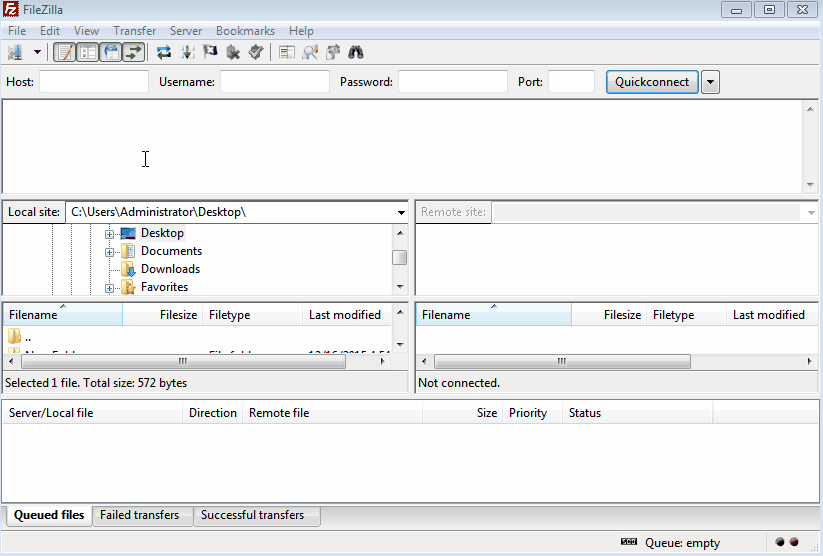Open the Transfer menu
The image size is (823, 556).
tap(134, 31)
